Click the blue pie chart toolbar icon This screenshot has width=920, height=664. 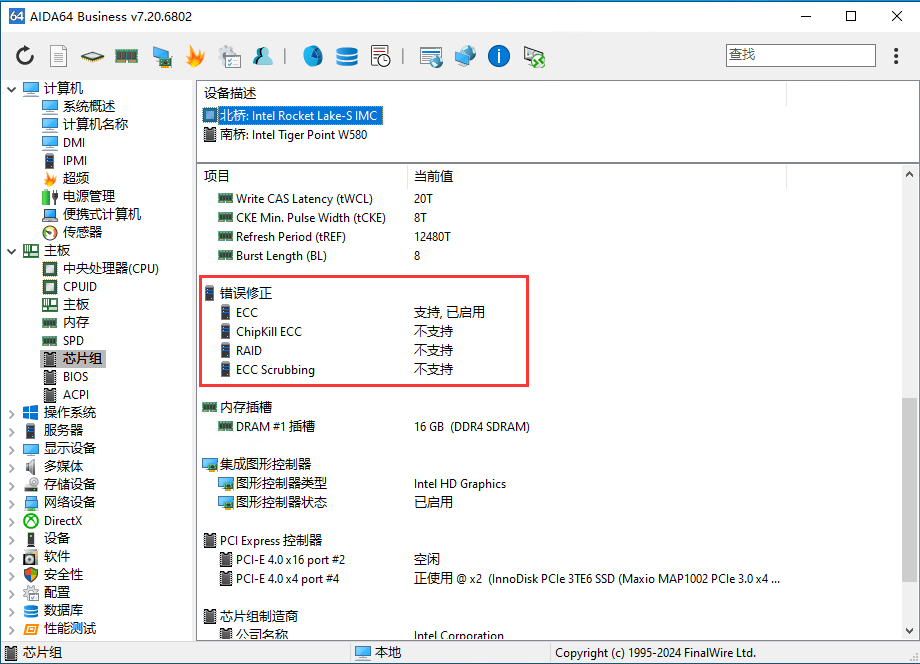(x=313, y=56)
